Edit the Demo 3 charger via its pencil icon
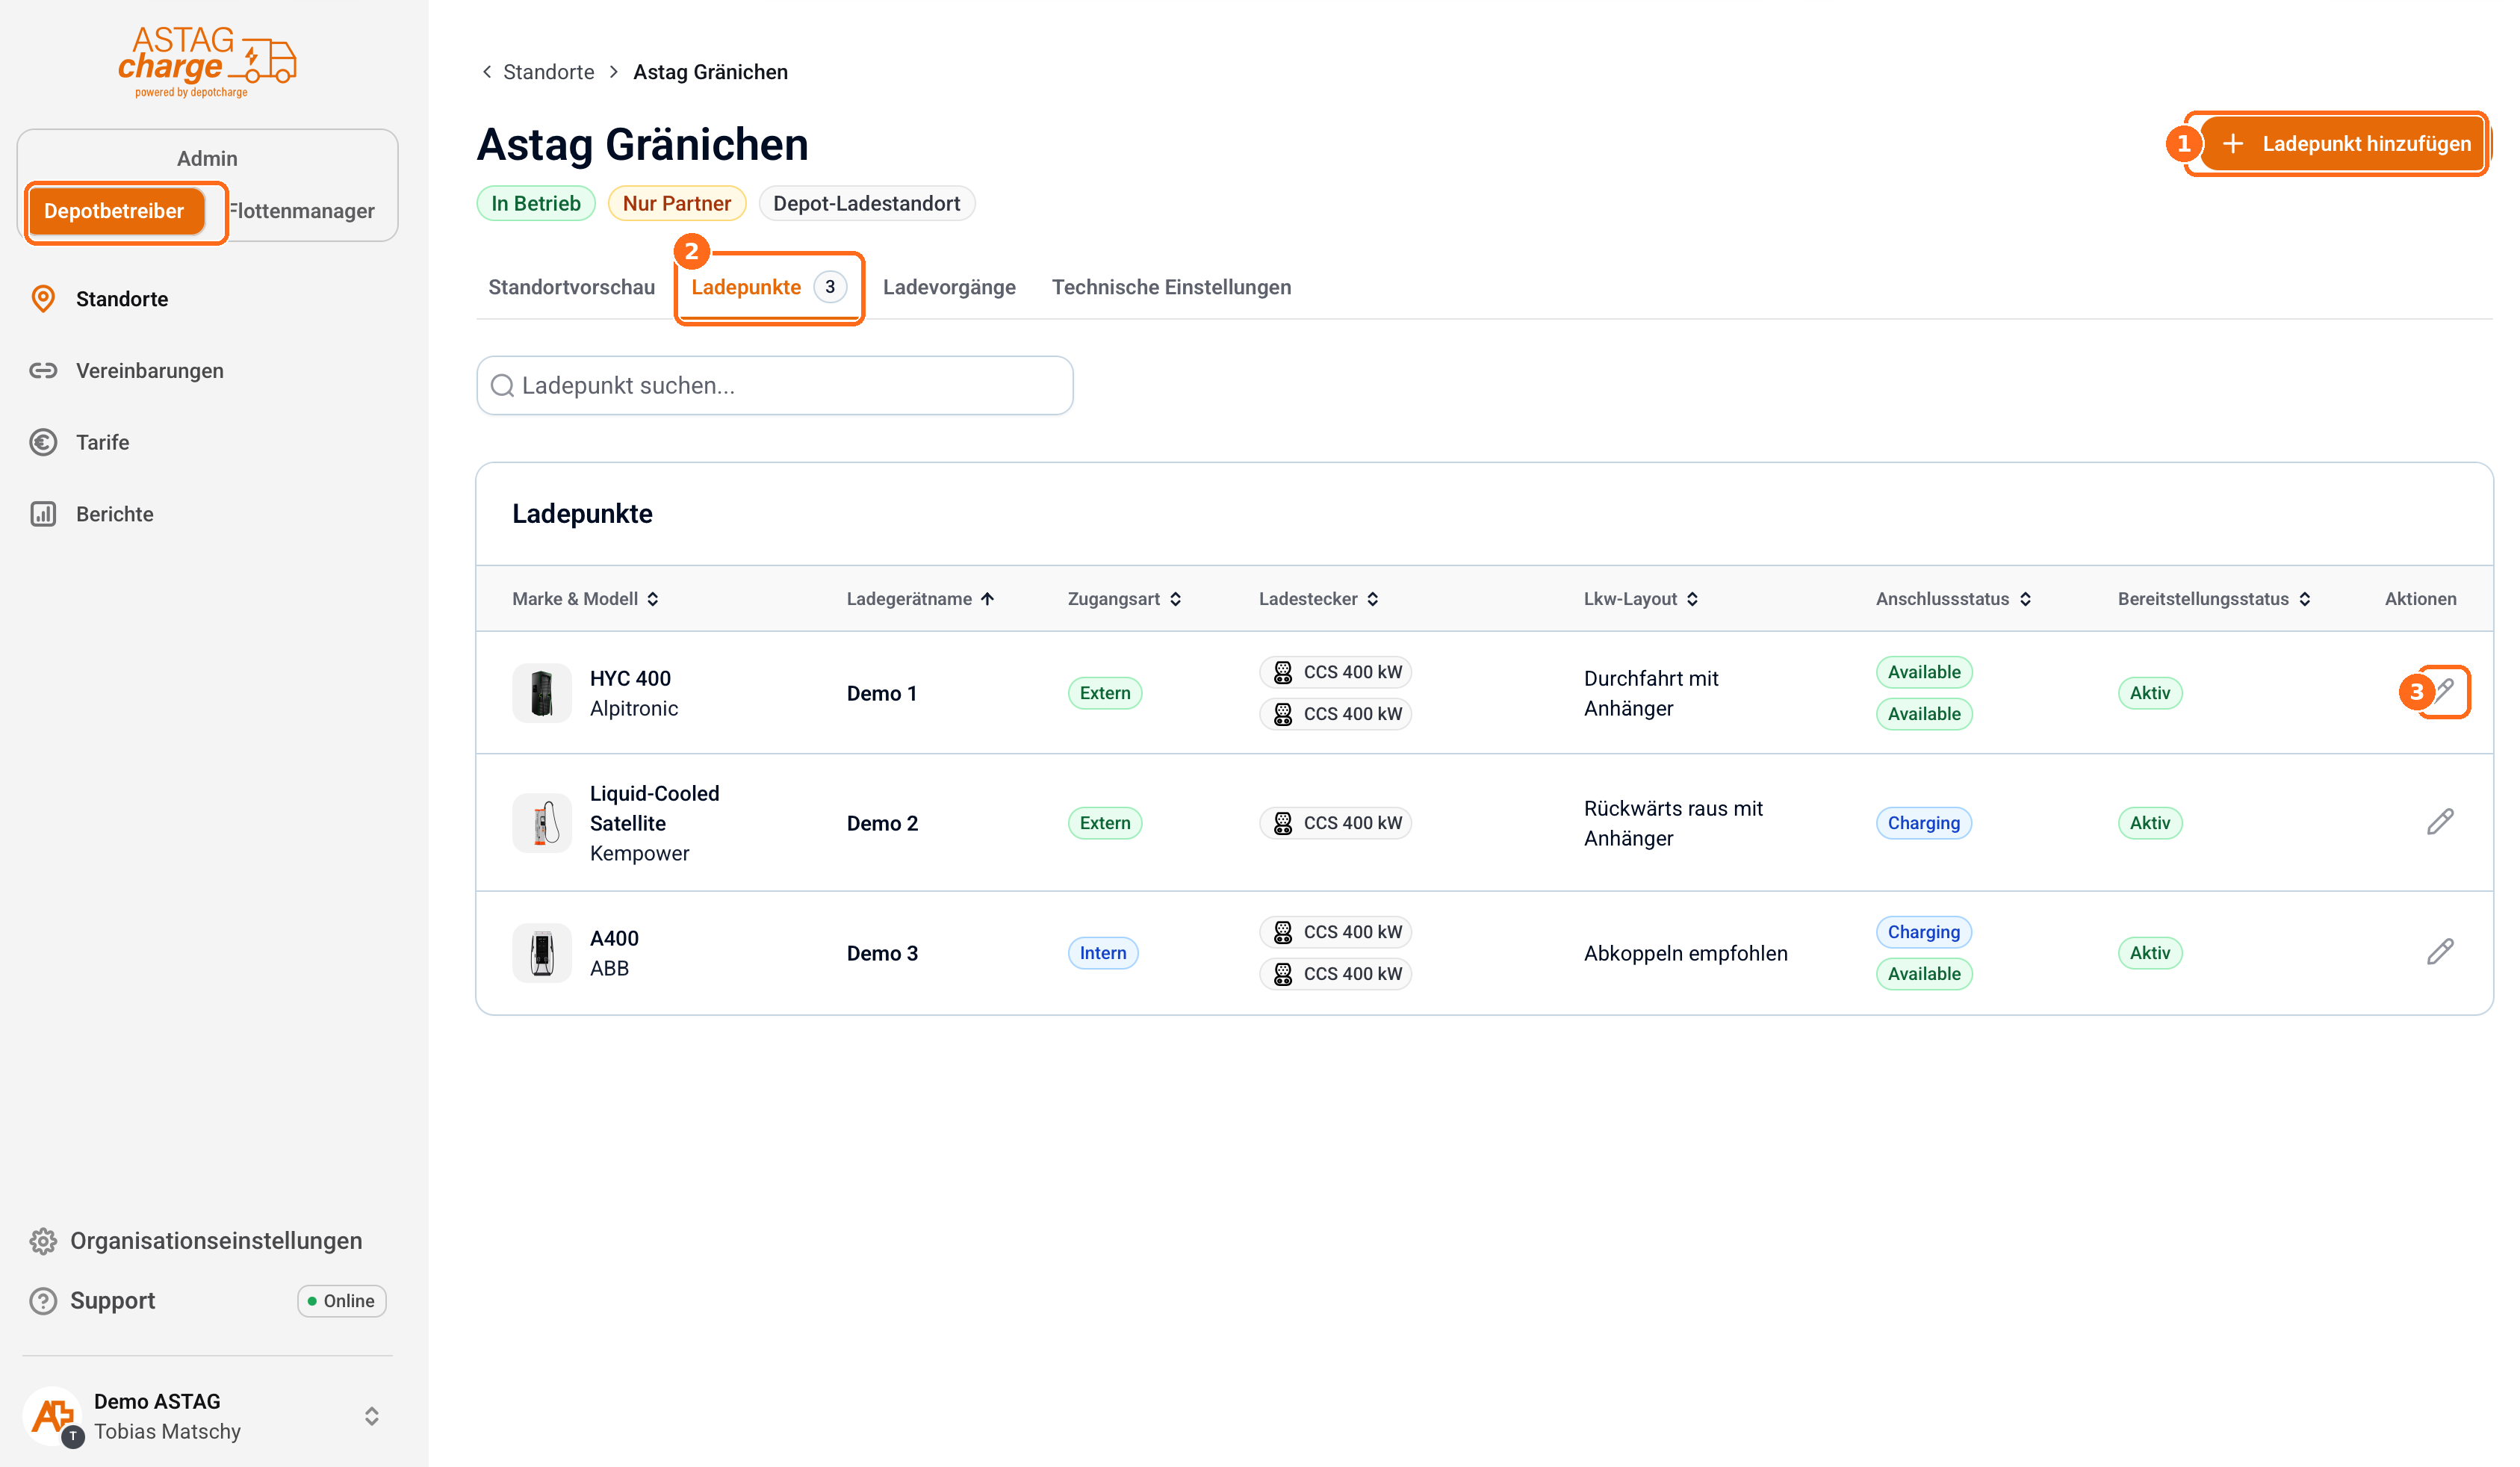 click(x=2440, y=952)
